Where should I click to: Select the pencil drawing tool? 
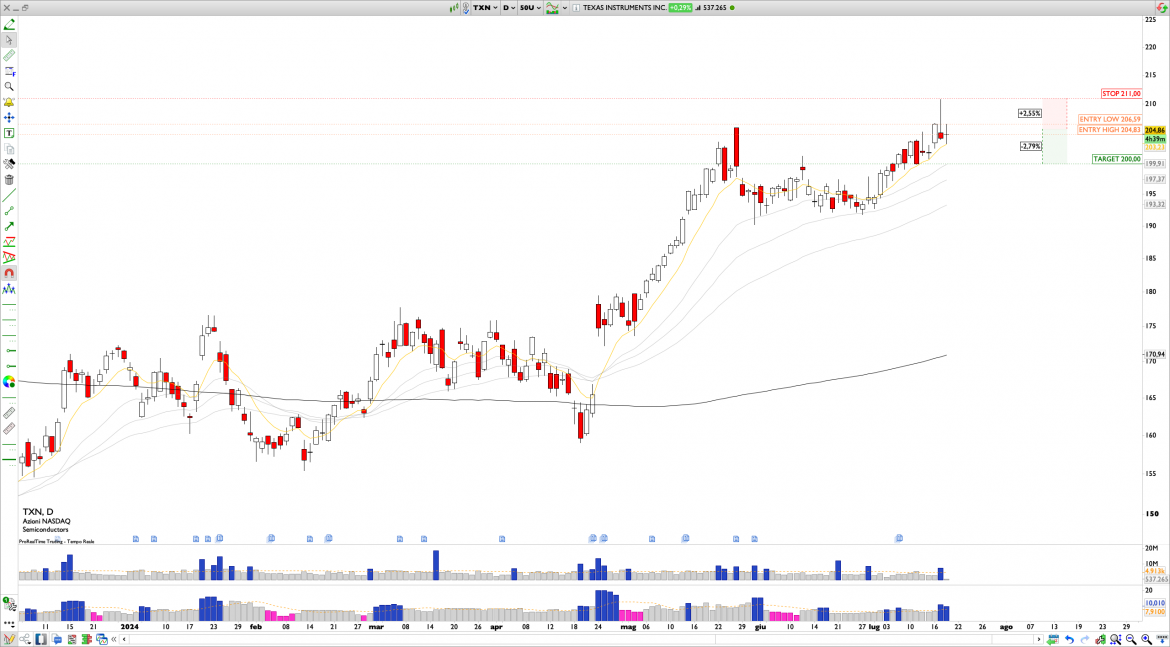coord(9,24)
